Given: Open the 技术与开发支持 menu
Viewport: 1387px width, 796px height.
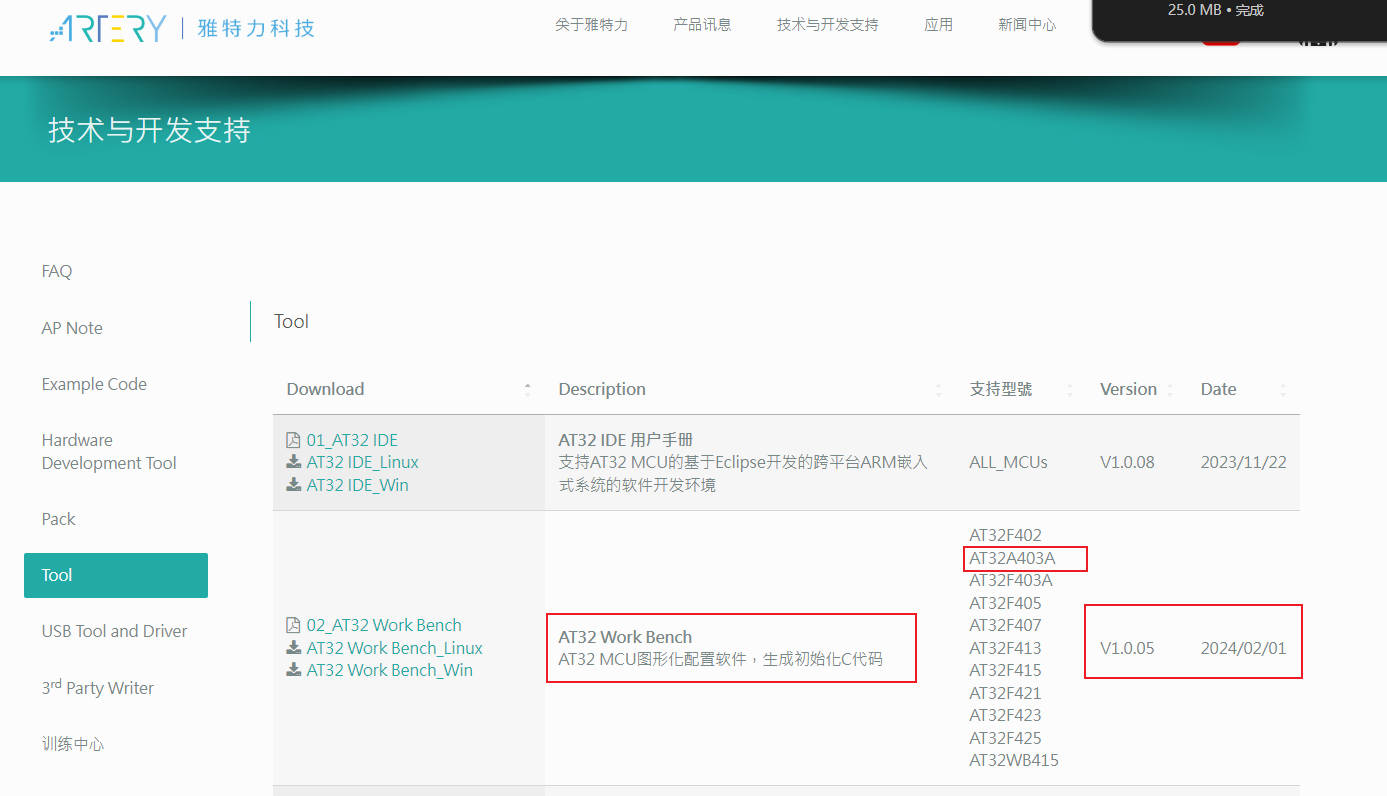Looking at the screenshot, I should [x=827, y=25].
